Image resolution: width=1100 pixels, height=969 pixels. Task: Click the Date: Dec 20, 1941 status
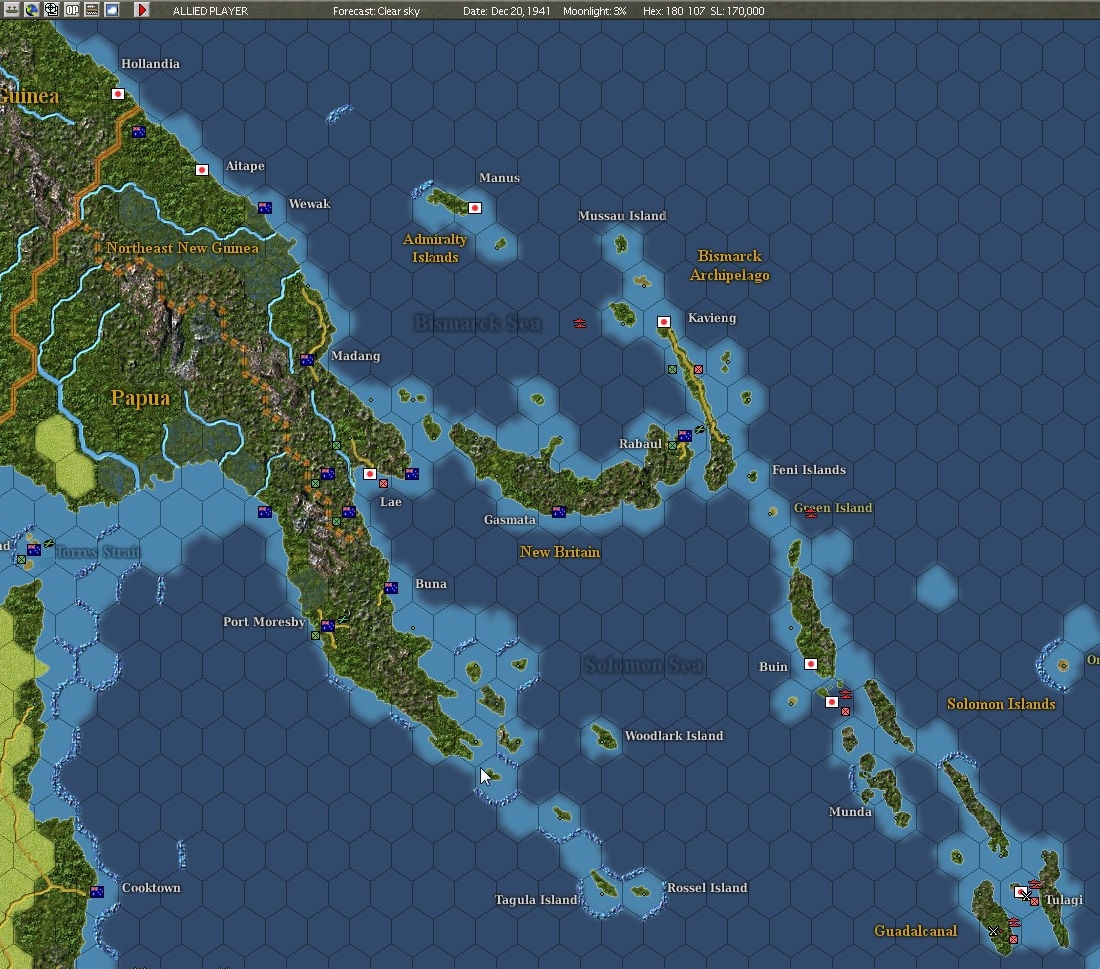click(x=507, y=11)
